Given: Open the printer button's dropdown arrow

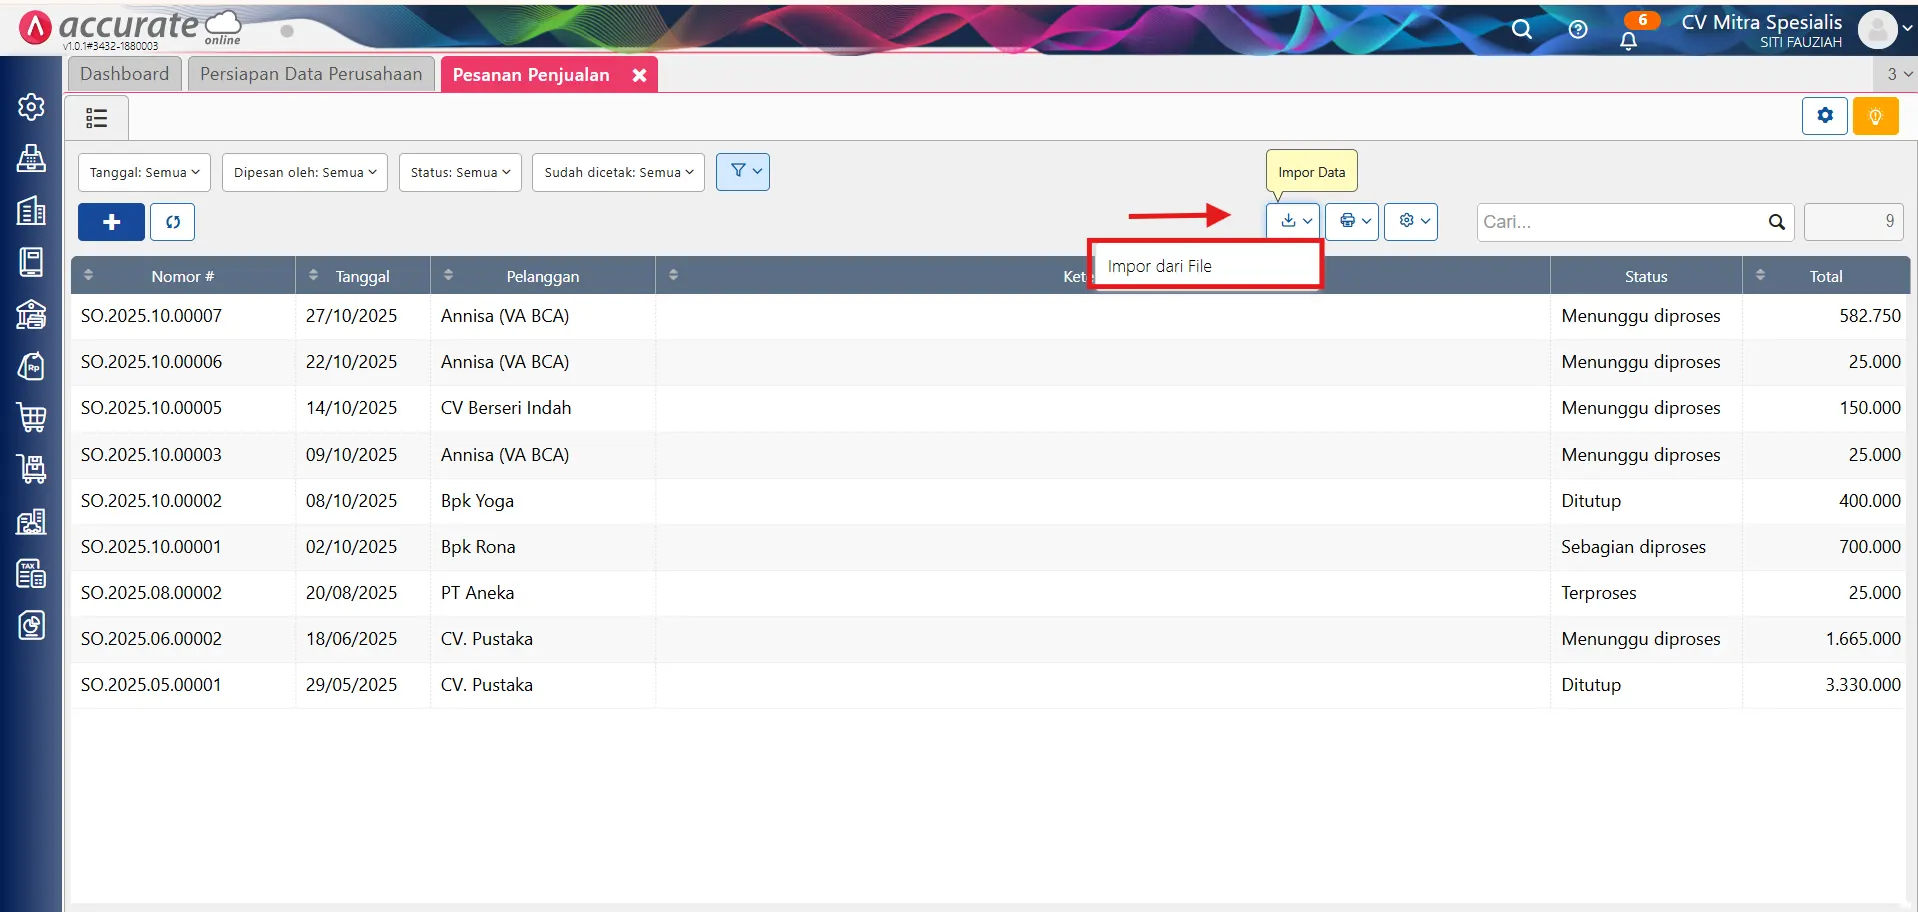Looking at the screenshot, I should point(1365,221).
